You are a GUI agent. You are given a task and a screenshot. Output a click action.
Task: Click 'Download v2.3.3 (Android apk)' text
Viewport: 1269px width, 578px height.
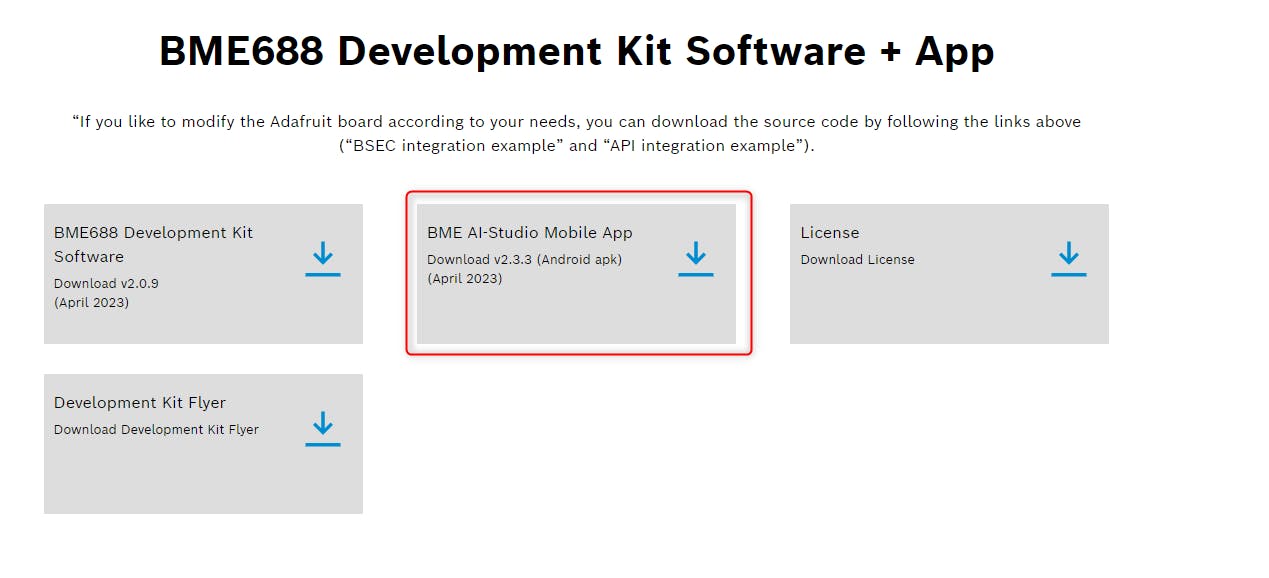pyautogui.click(x=525, y=259)
